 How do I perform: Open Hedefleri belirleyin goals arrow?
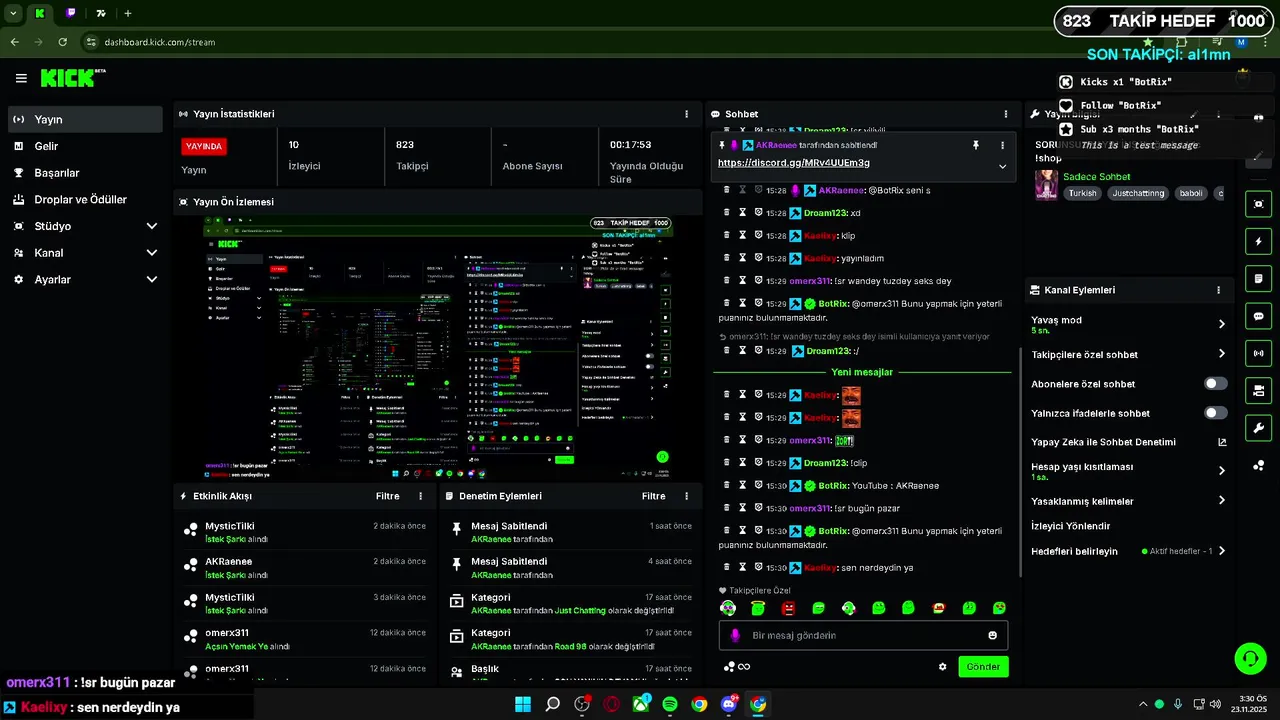coord(1221,551)
